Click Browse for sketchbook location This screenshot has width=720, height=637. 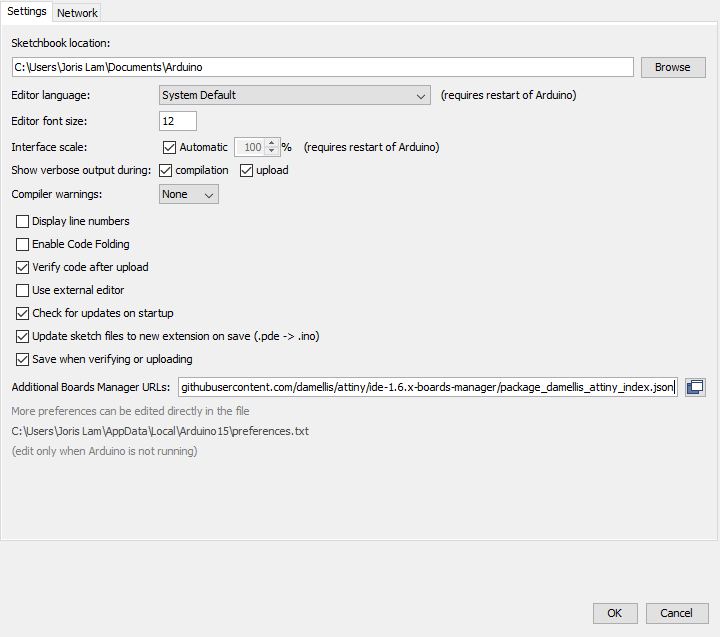673,67
